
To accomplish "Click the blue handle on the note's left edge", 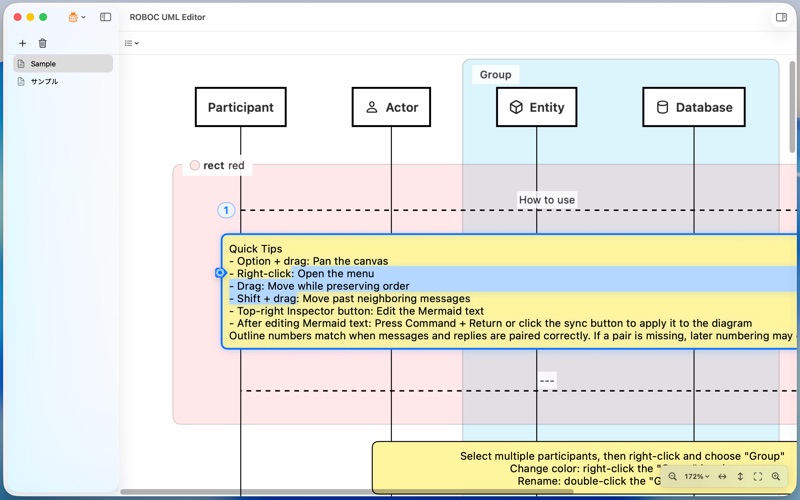I will [220, 273].
